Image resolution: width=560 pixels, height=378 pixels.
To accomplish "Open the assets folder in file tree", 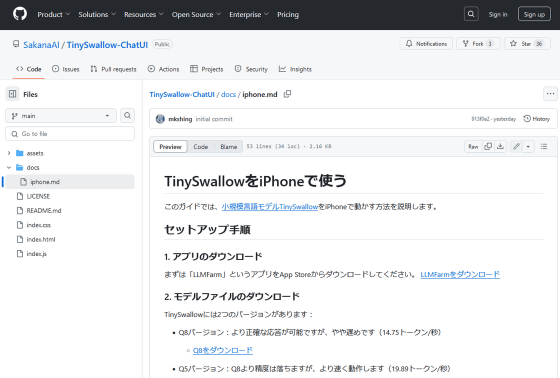I will coord(35,153).
